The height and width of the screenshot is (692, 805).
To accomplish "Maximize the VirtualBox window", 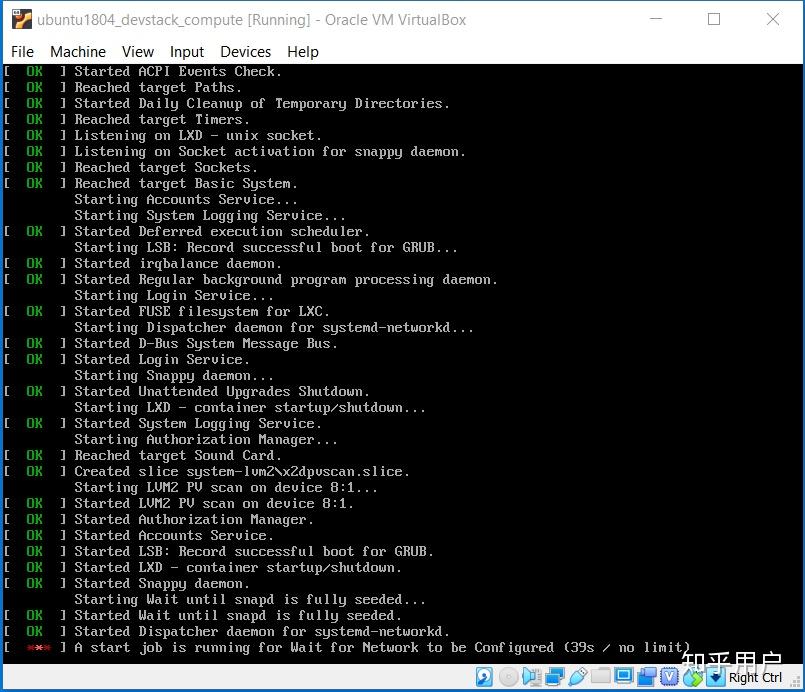I will [x=714, y=19].
